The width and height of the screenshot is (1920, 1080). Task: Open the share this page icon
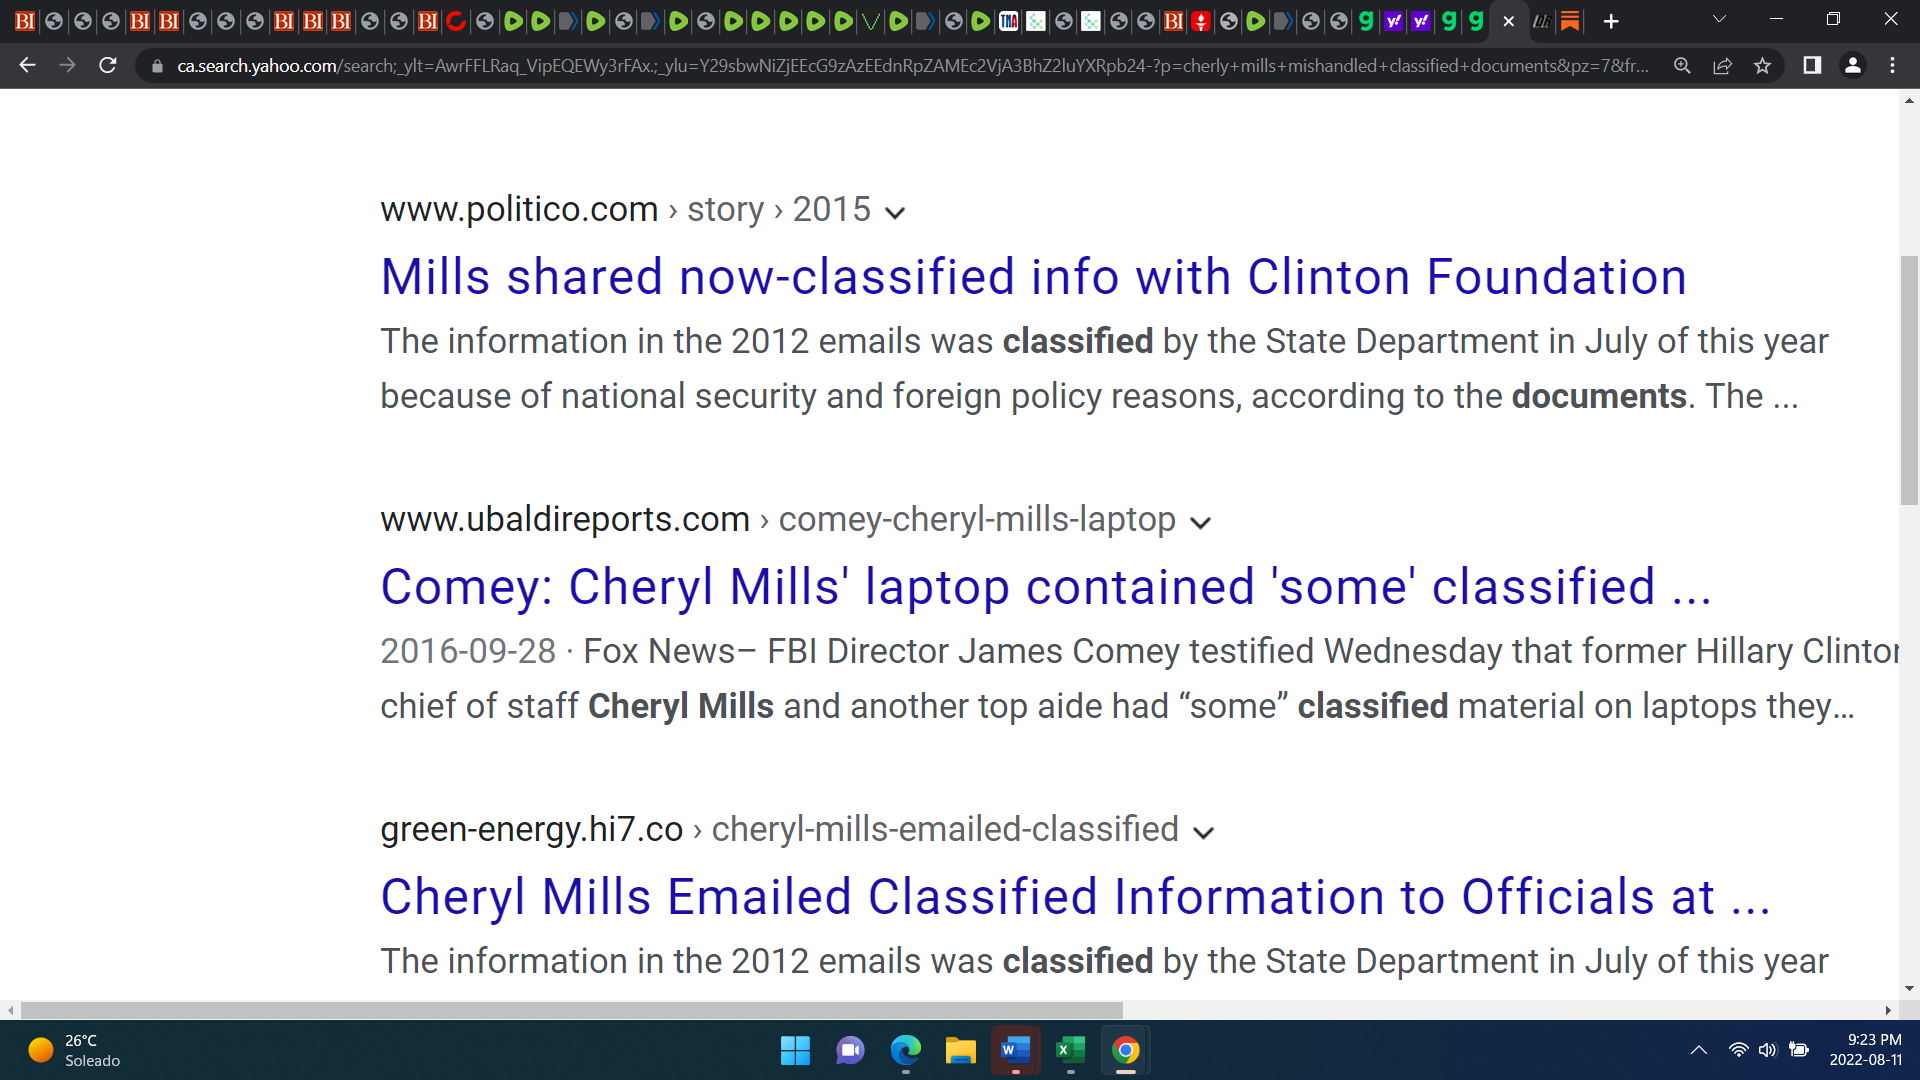pyautogui.click(x=1722, y=66)
